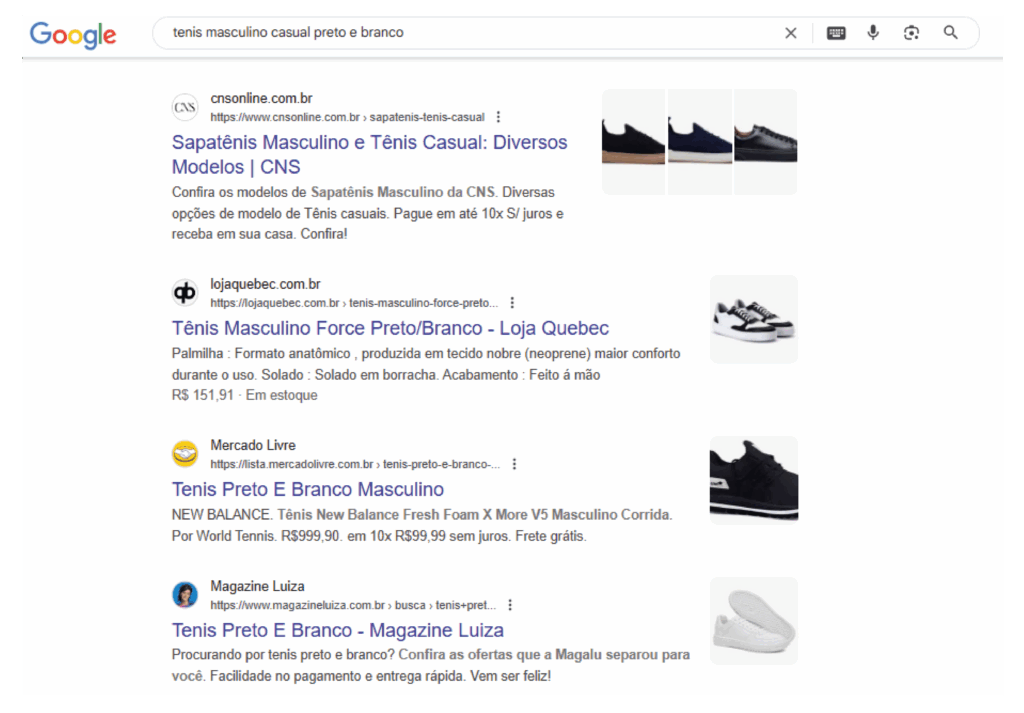The width and height of the screenshot is (1024, 713).
Task: Clear the search query with X icon
Action: click(790, 33)
